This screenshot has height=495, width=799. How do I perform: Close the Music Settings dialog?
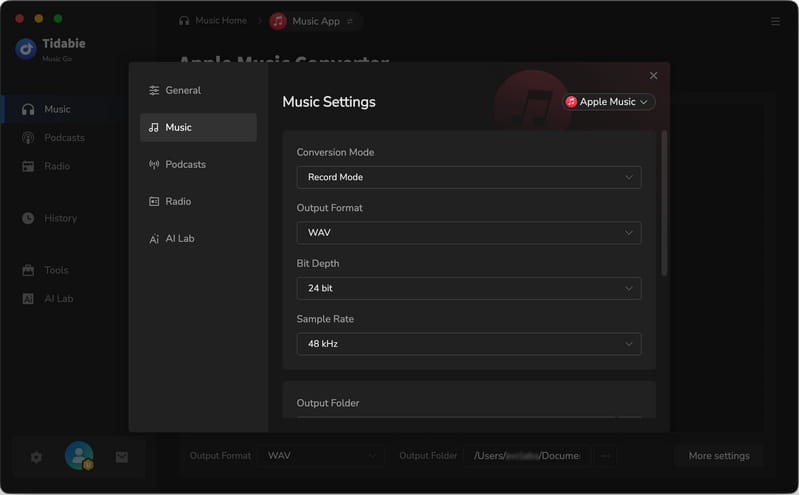pyautogui.click(x=653, y=75)
